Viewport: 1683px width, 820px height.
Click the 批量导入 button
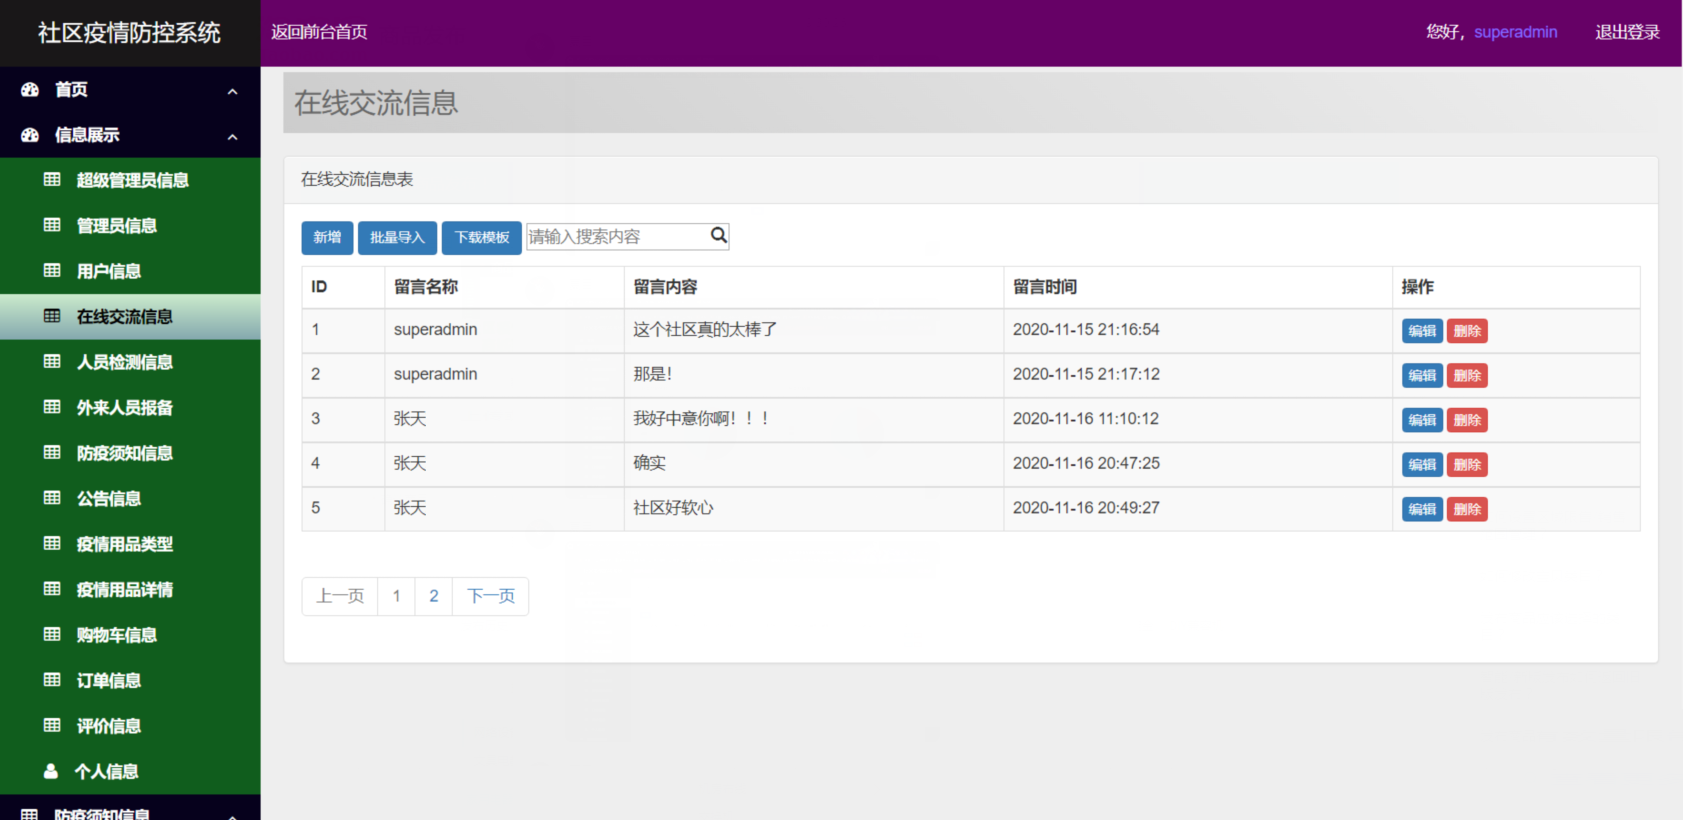(397, 238)
